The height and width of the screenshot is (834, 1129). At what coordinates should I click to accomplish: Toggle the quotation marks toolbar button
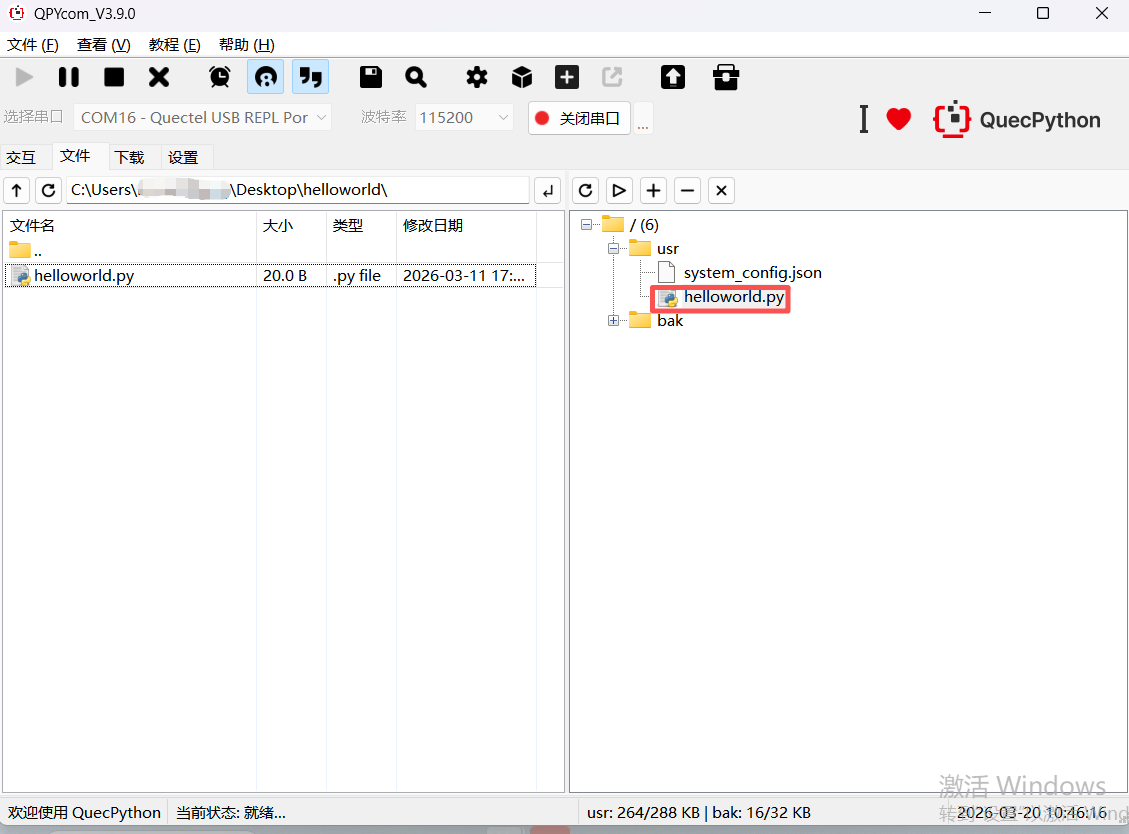(x=311, y=77)
